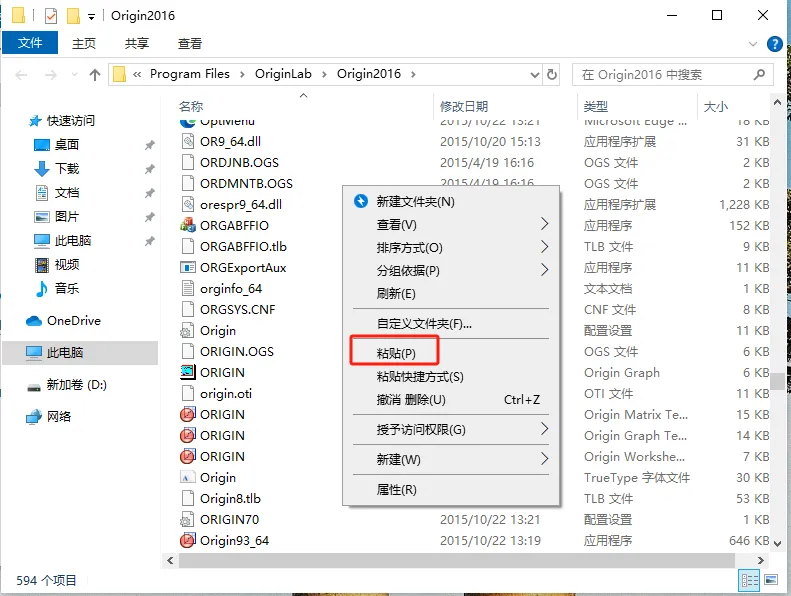This screenshot has width=791, height=596.
Task: Expand the address bar history dropdown
Action: (x=535, y=75)
